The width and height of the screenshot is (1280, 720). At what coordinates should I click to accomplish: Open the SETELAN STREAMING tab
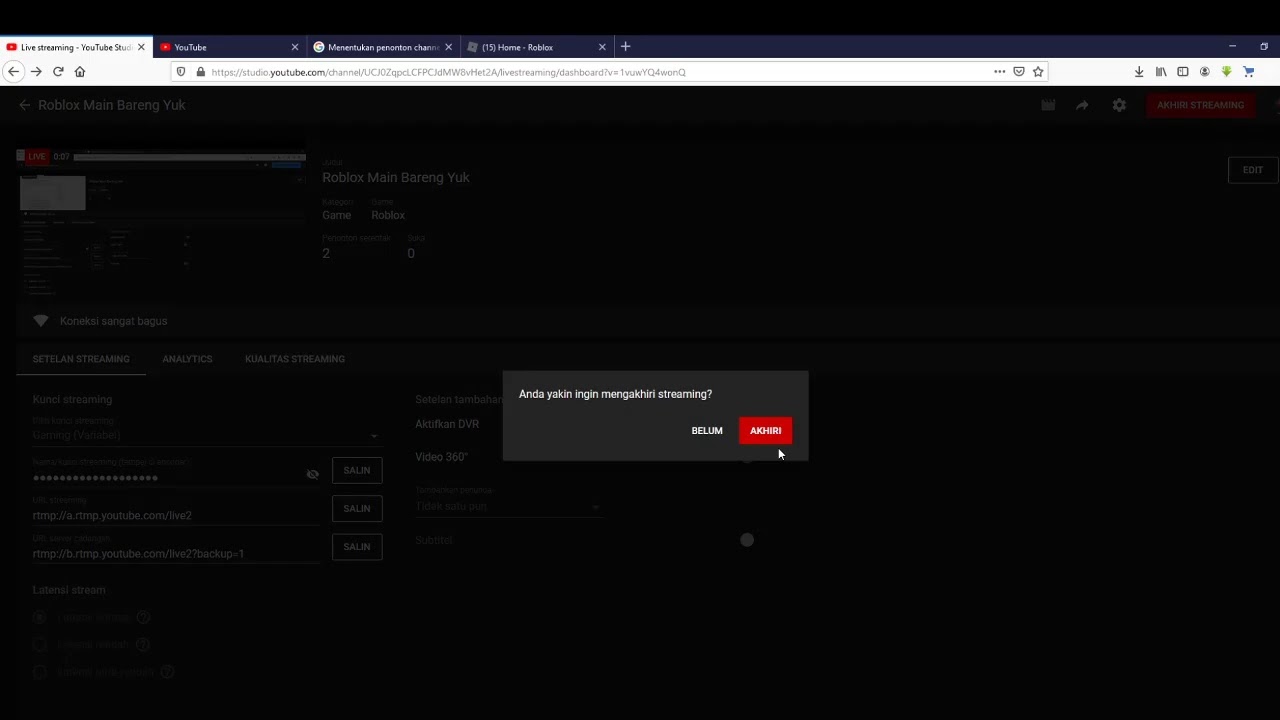(x=81, y=359)
